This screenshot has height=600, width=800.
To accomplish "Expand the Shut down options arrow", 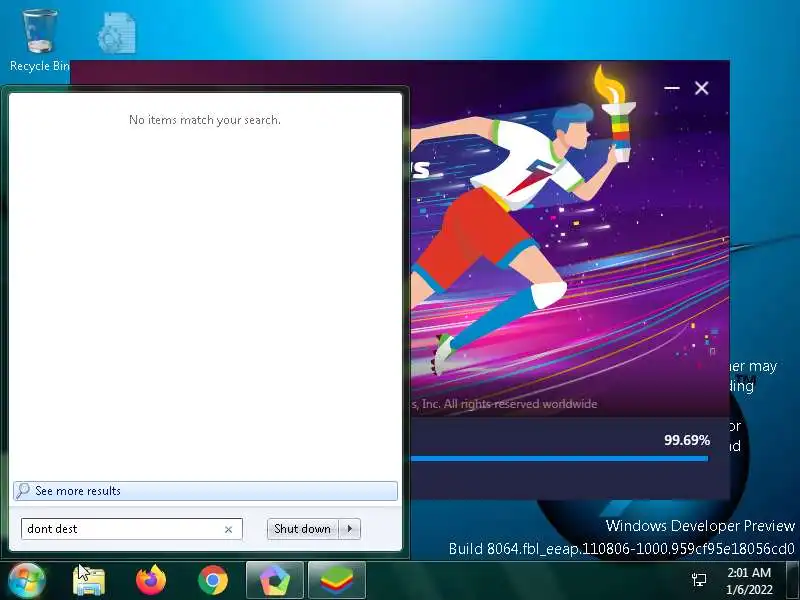I will pos(350,529).
